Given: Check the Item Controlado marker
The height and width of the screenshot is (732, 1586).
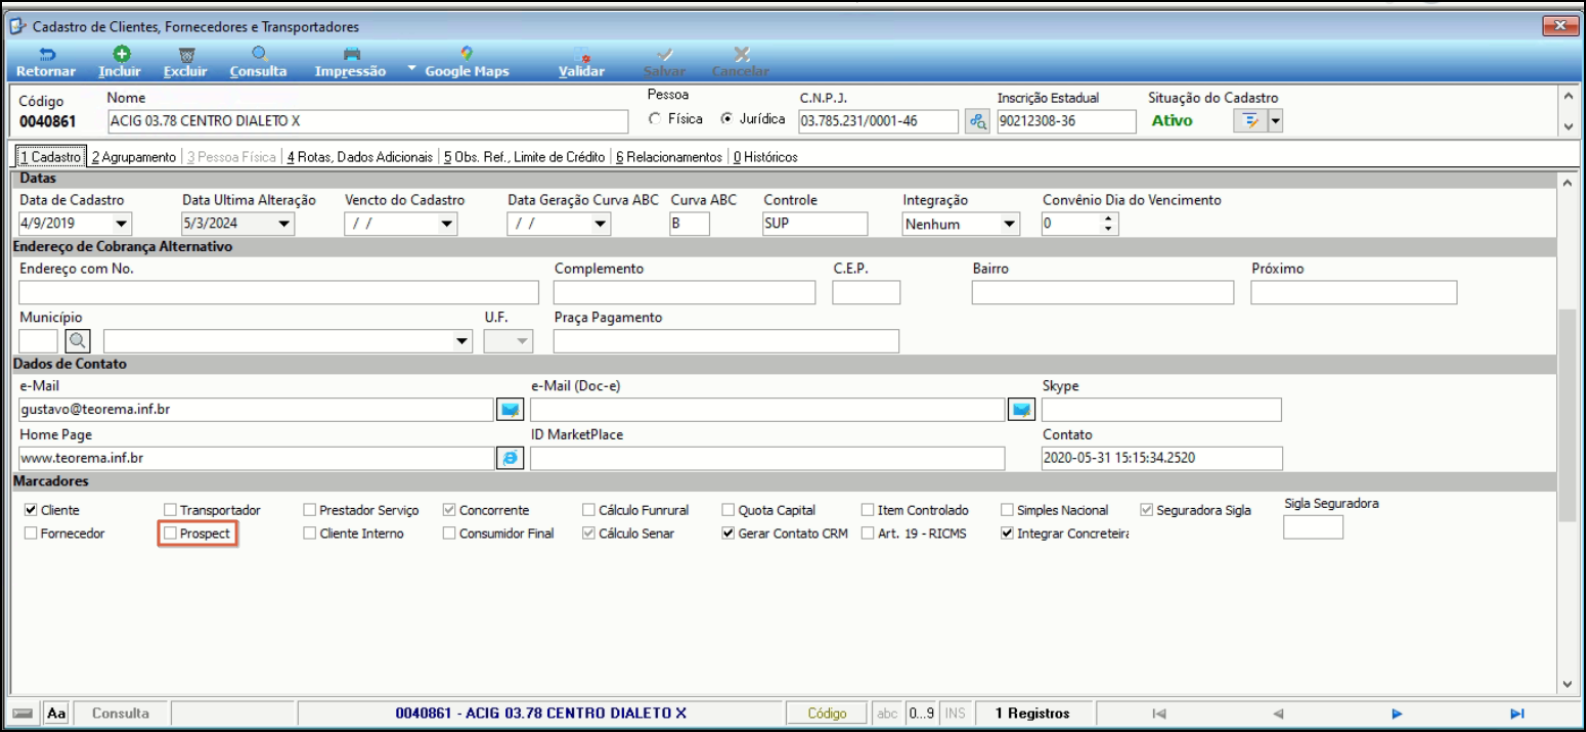Looking at the screenshot, I should point(868,510).
